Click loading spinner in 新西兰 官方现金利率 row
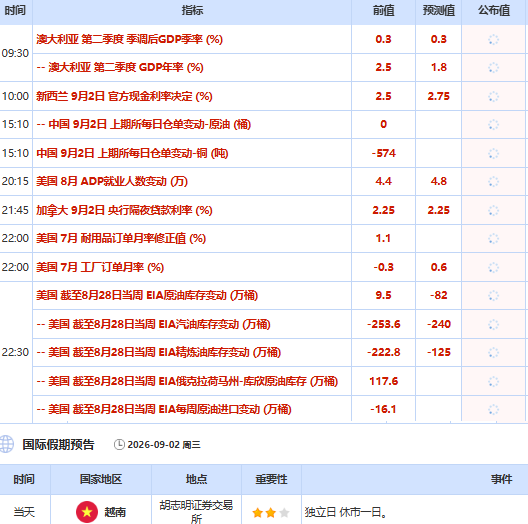Image resolution: width=528 pixels, height=524 pixels. coord(493,96)
